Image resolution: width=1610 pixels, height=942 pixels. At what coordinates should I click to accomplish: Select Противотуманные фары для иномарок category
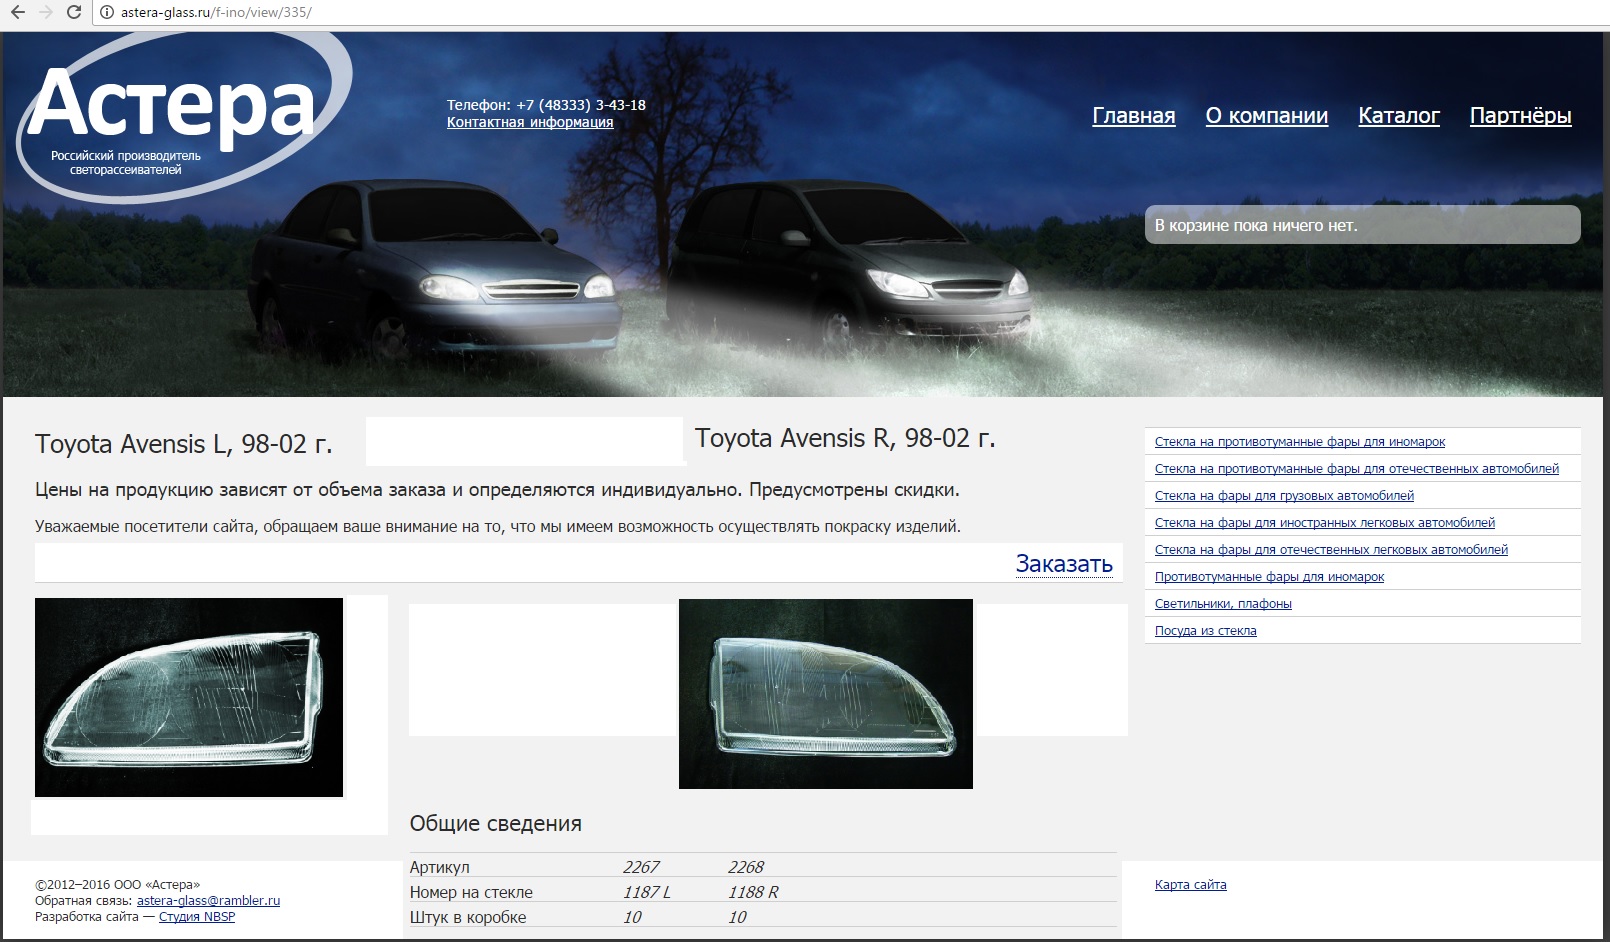coord(1269,577)
